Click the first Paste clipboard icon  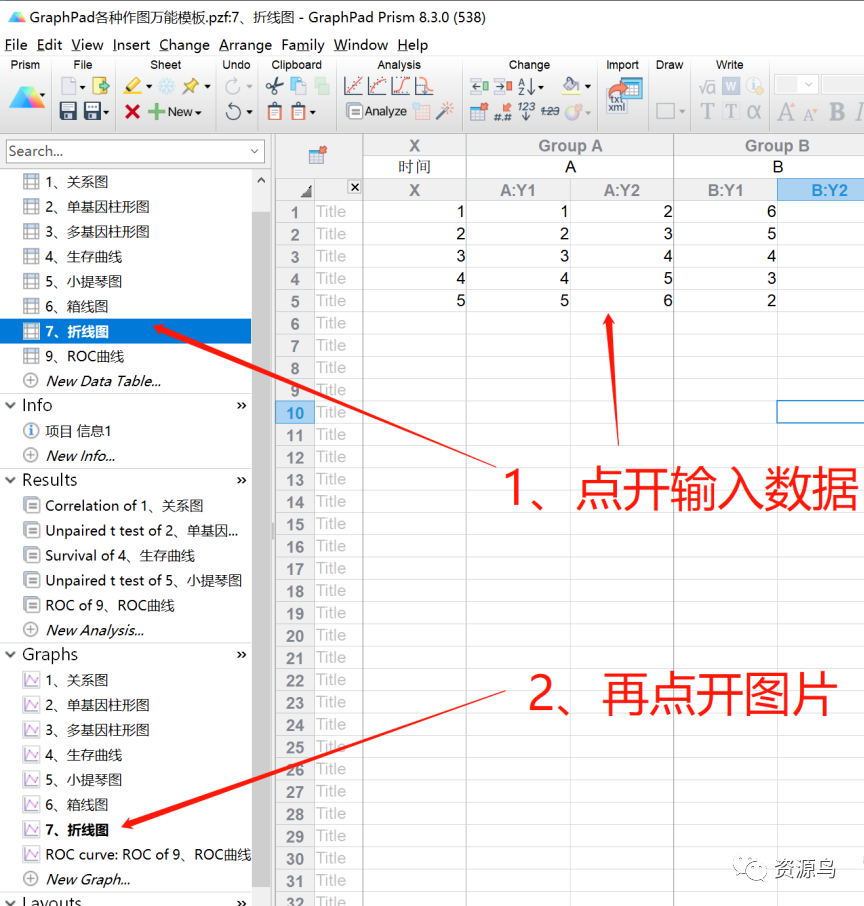(275, 111)
